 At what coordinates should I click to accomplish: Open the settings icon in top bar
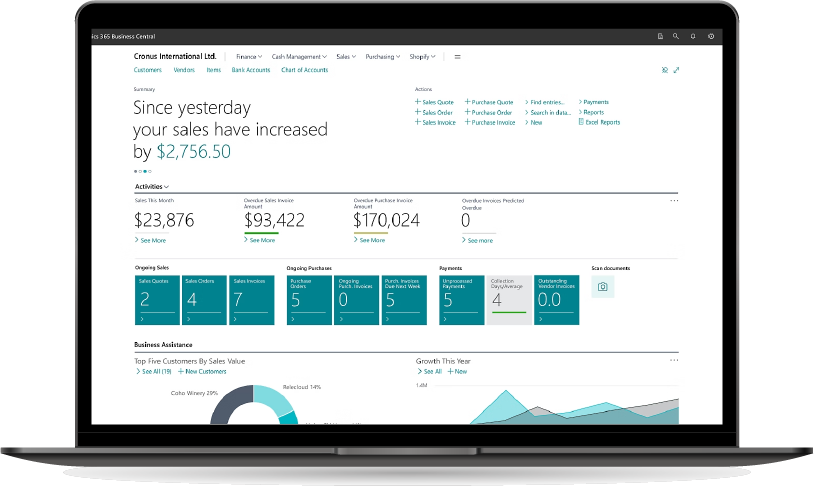coord(711,36)
